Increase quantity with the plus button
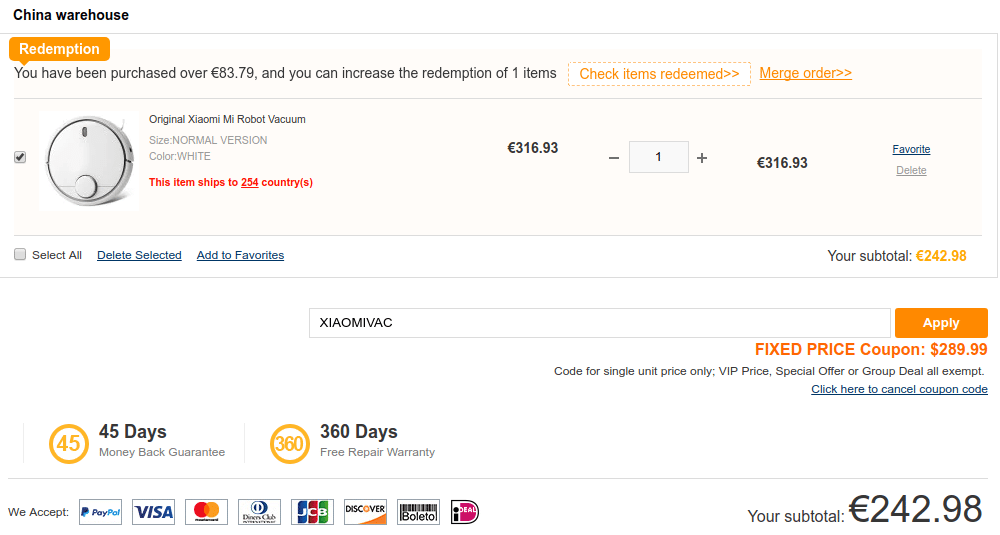Viewport: 1000px width, 535px height. pos(702,158)
